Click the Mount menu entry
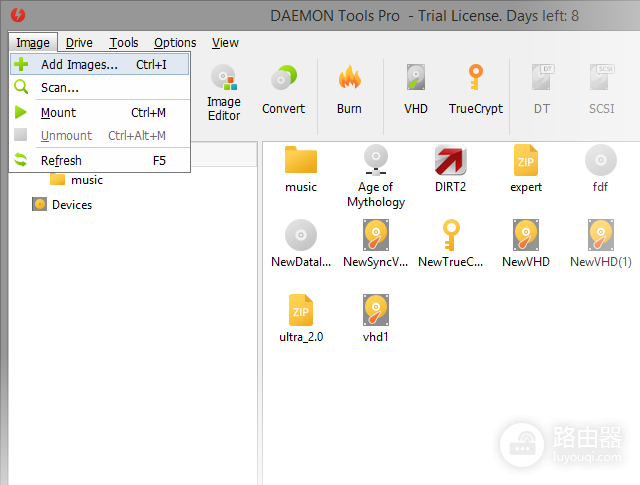This screenshot has height=485, width=640. pyautogui.click(x=100, y=112)
